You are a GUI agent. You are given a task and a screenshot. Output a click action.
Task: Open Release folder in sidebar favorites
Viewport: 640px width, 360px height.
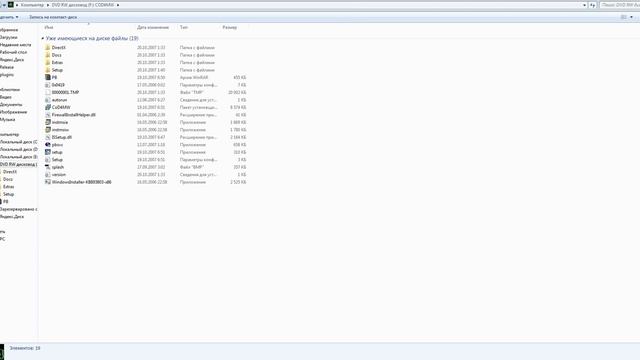point(7,67)
